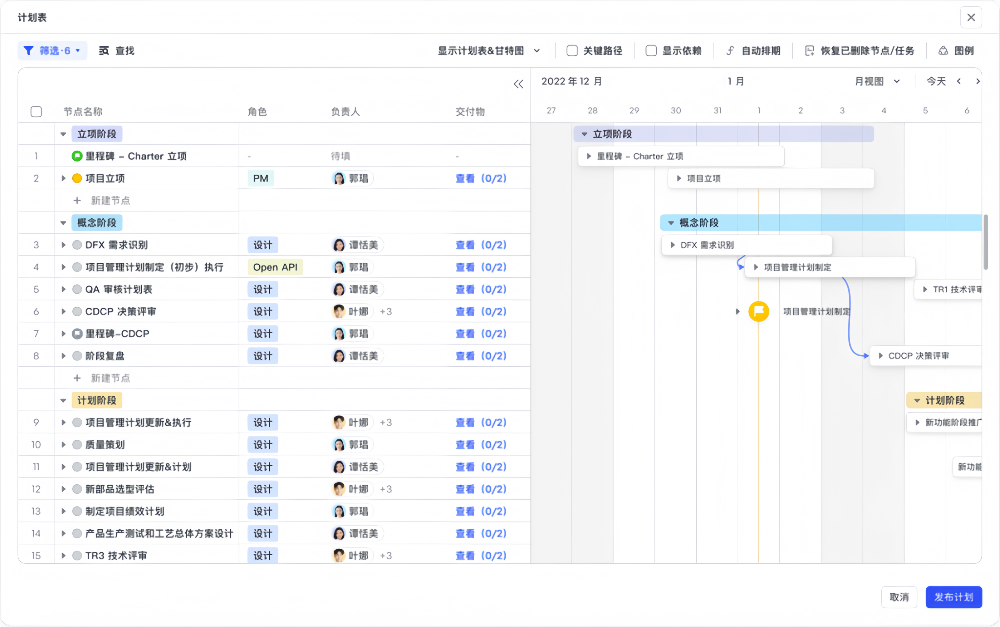Click the green milestone icon for Charter 立项
This screenshot has width=1000, height=627.
click(x=77, y=156)
